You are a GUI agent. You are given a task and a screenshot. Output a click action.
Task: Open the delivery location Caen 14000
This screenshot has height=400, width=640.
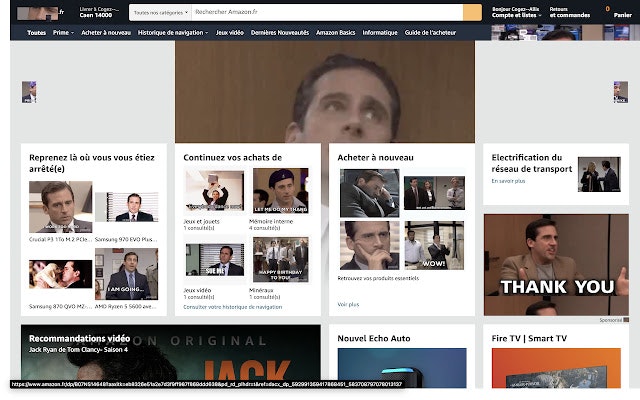click(99, 12)
